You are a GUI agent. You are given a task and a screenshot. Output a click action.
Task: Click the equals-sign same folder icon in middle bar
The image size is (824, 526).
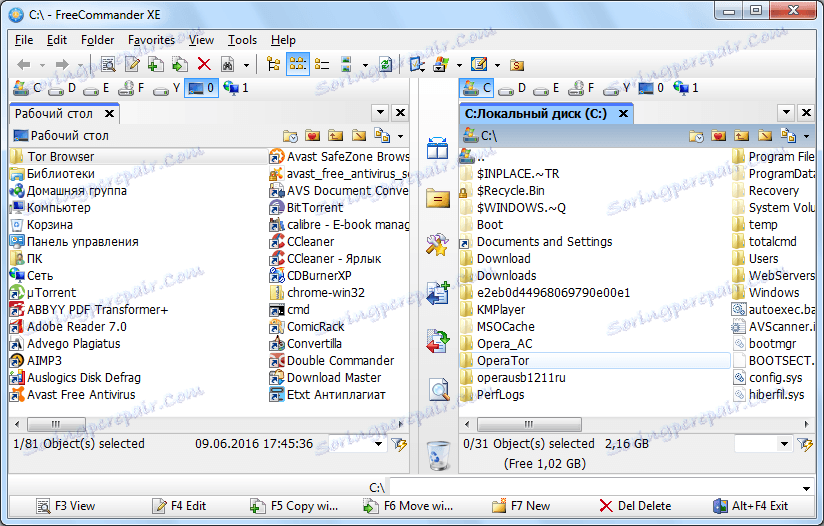[437, 198]
